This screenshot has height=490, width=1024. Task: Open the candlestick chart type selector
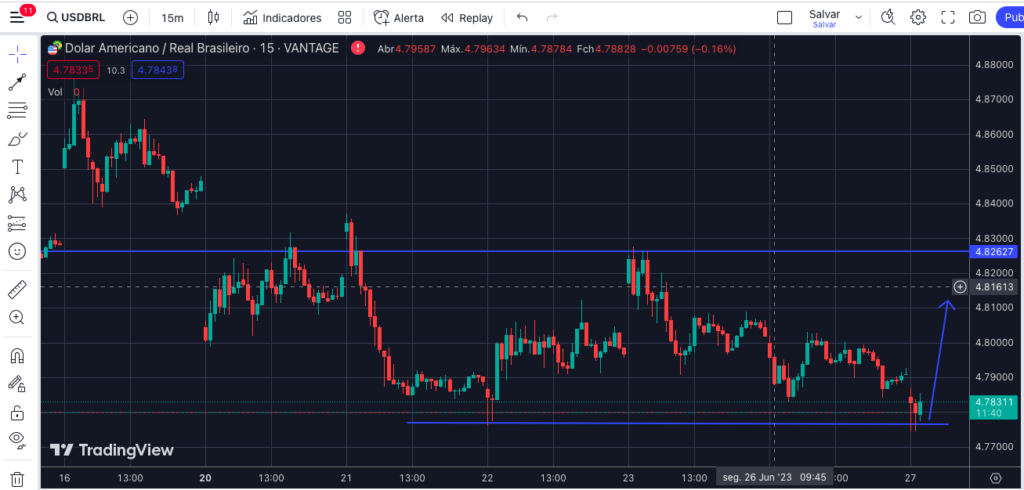(x=213, y=18)
